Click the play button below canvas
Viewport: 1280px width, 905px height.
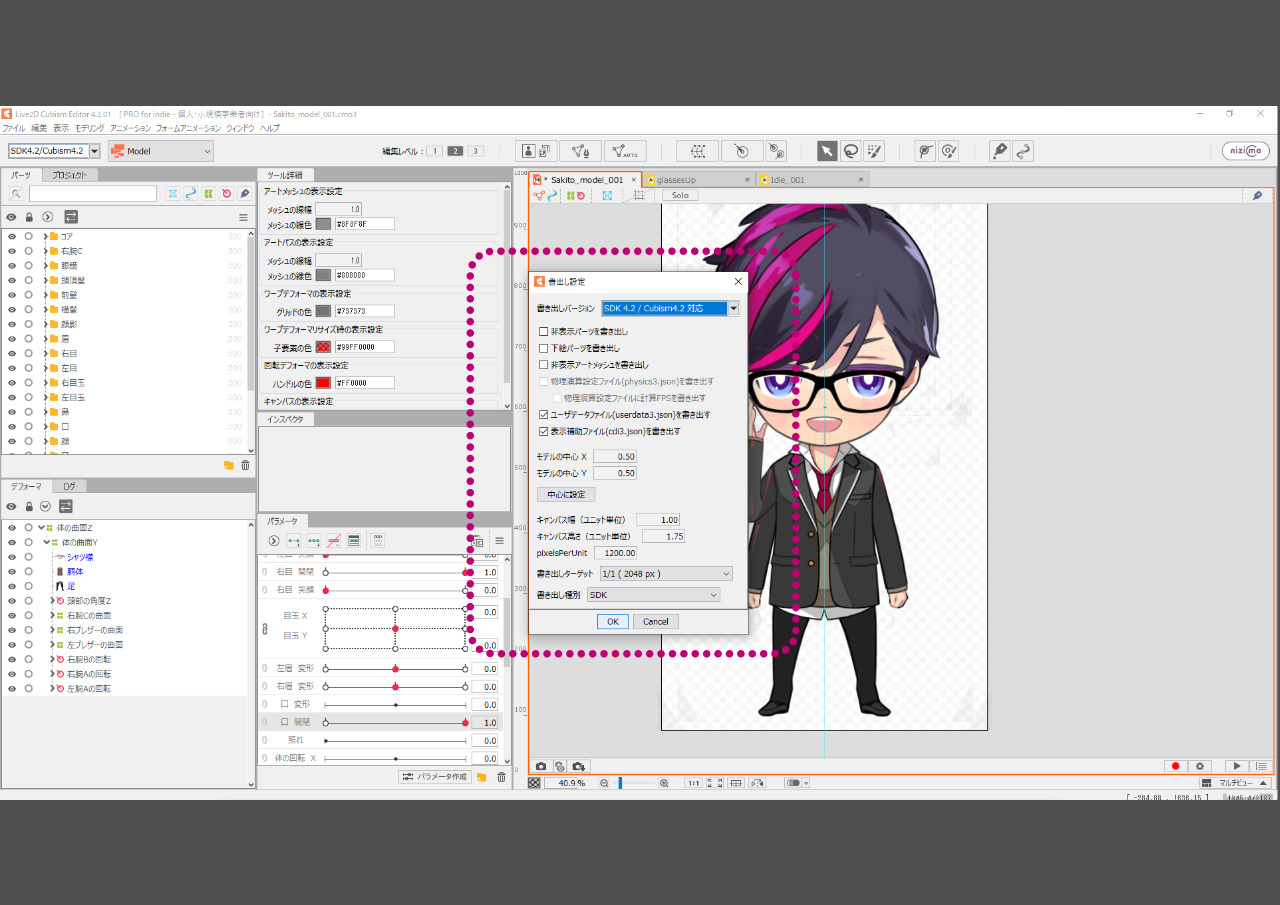tap(1236, 766)
